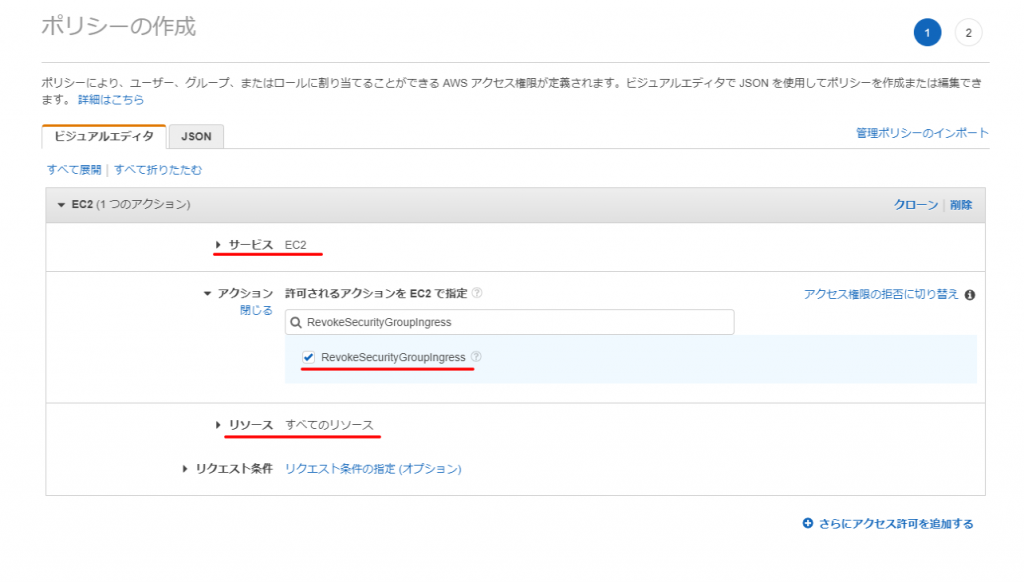
Task: Collapse the アクション section arrow
Action: click(207, 294)
